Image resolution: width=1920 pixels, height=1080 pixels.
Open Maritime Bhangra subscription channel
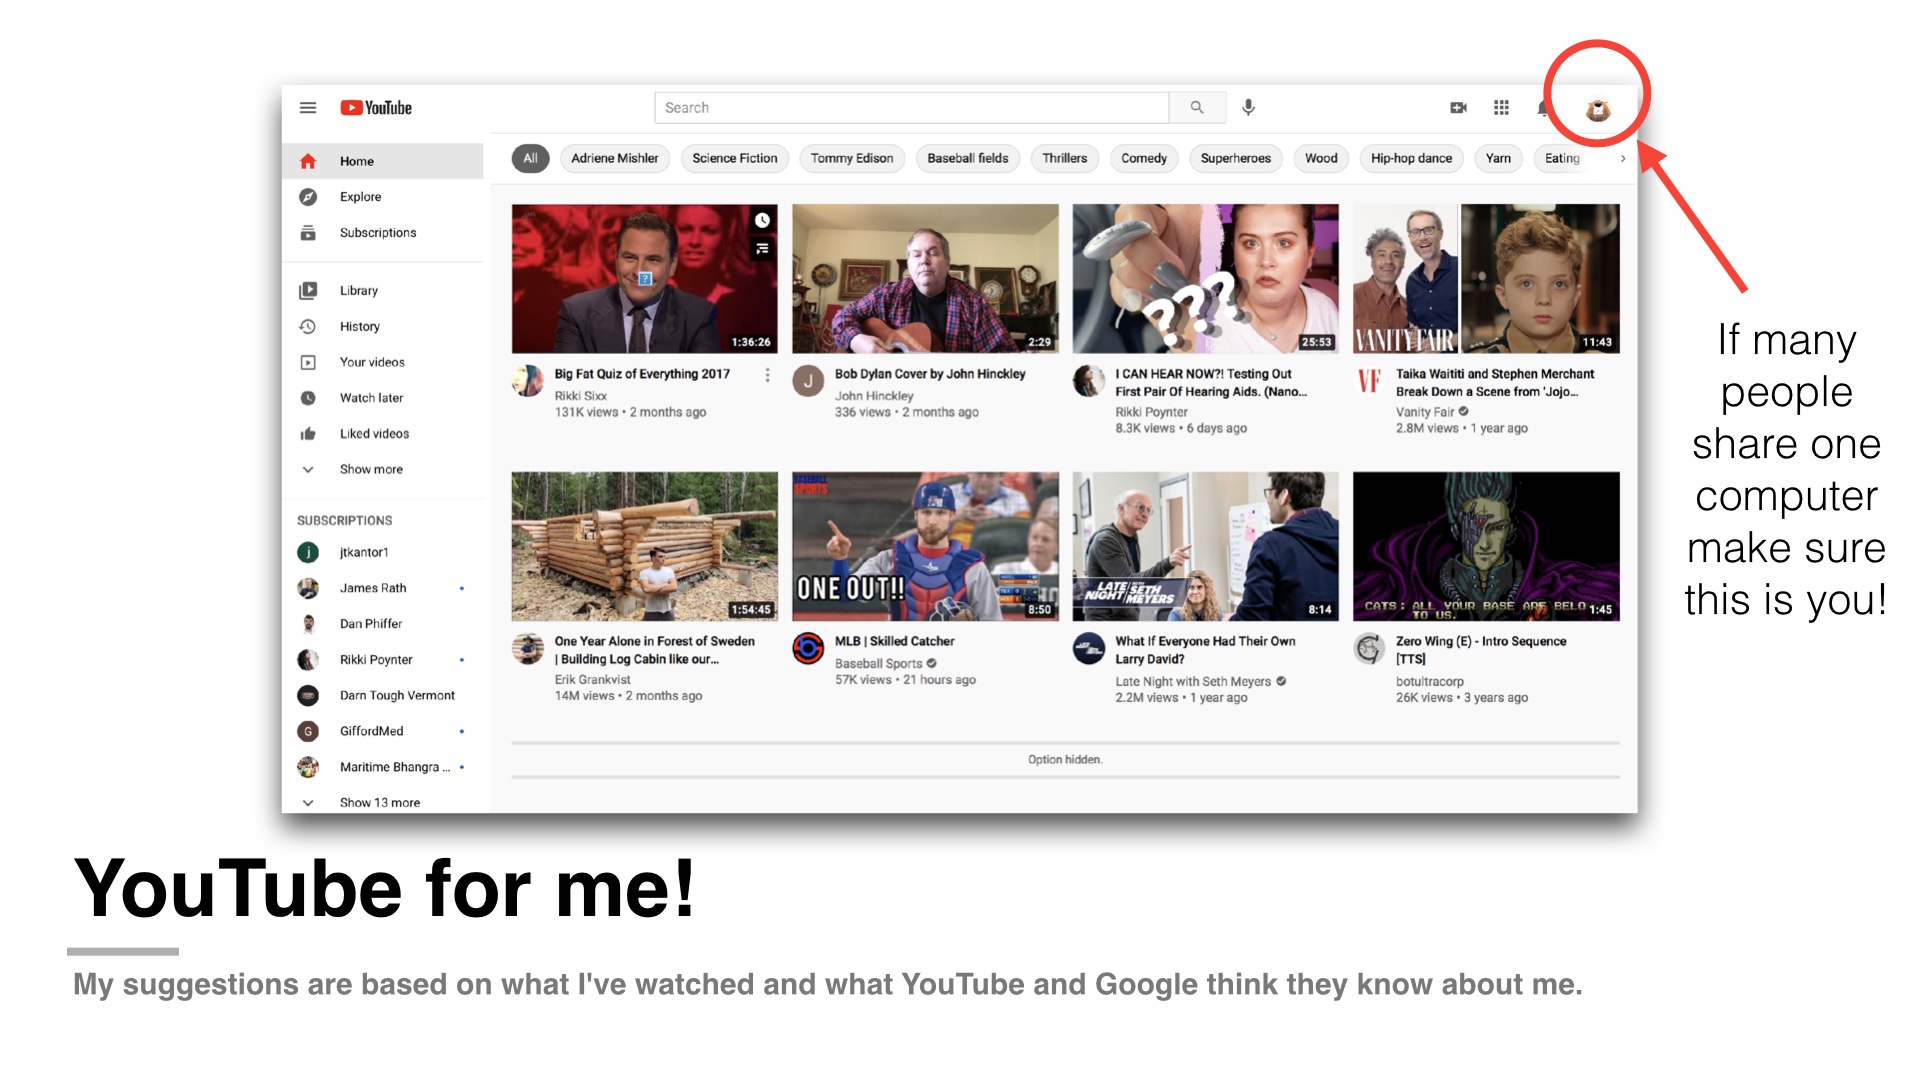pyautogui.click(x=383, y=767)
